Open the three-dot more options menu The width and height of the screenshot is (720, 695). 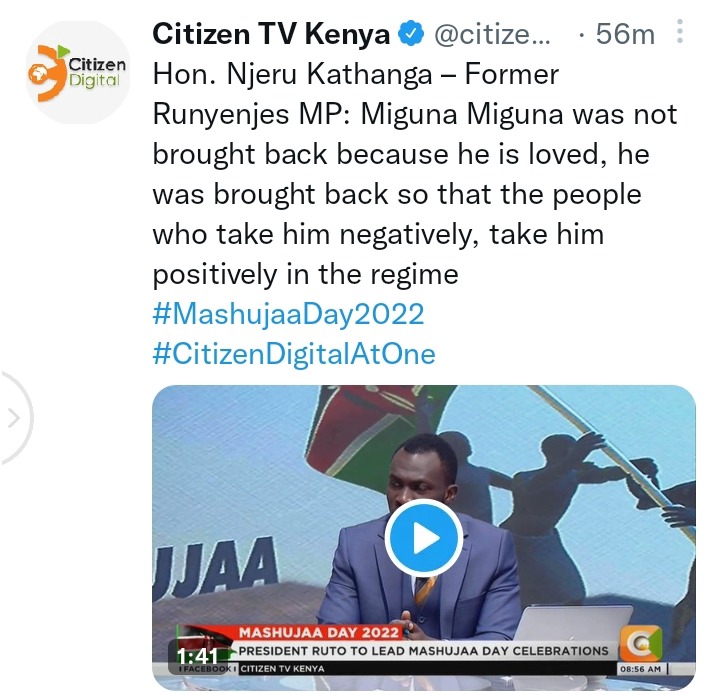(681, 32)
